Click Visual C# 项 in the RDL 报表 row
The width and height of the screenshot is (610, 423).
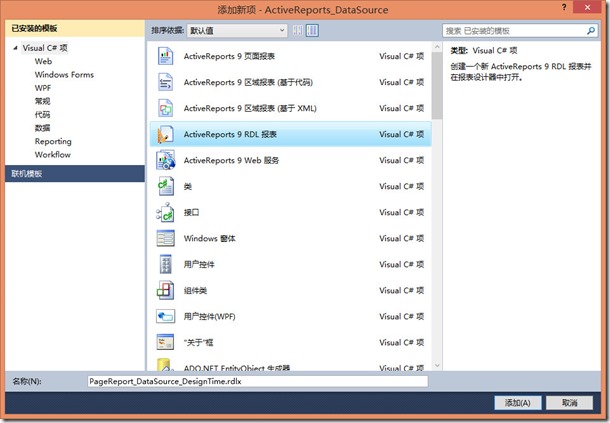[401, 135]
